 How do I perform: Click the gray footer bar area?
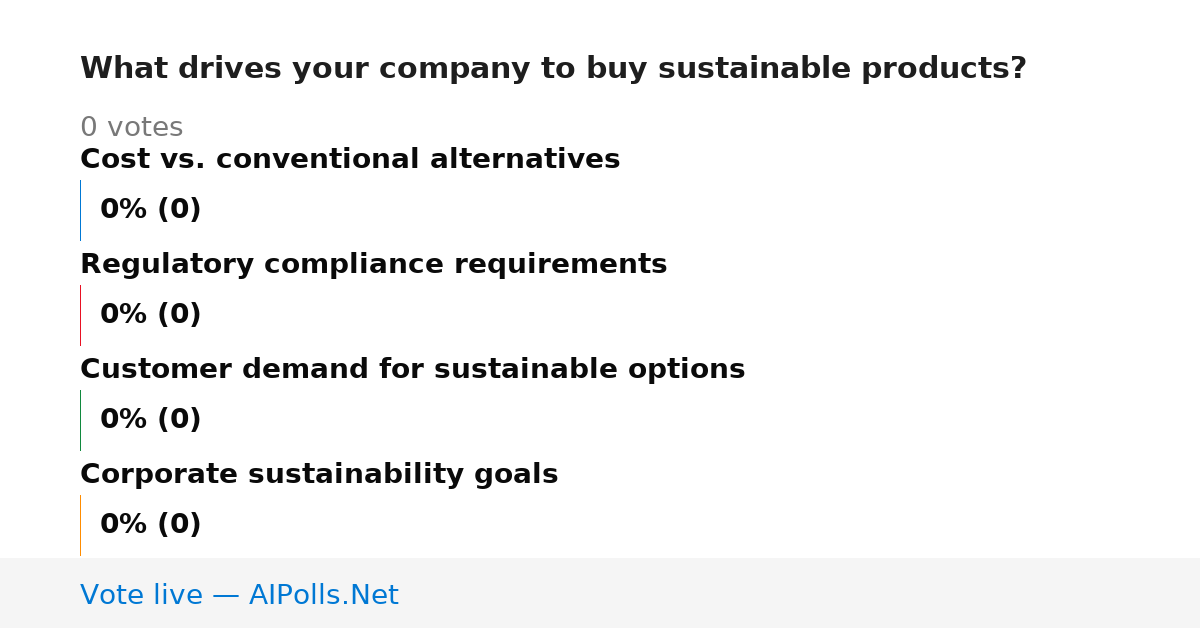(x=600, y=593)
